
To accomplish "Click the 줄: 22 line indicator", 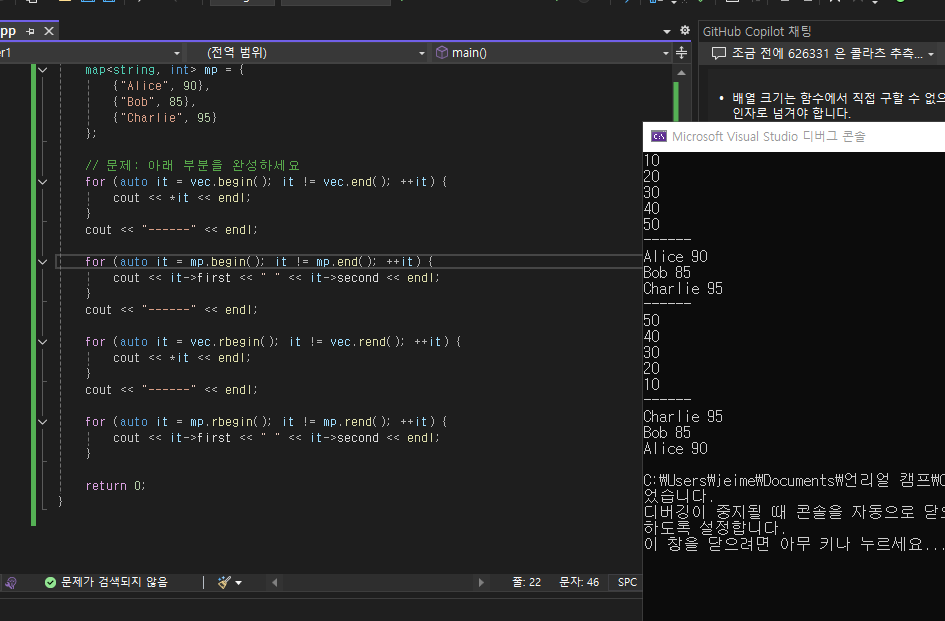I will coord(527,582).
